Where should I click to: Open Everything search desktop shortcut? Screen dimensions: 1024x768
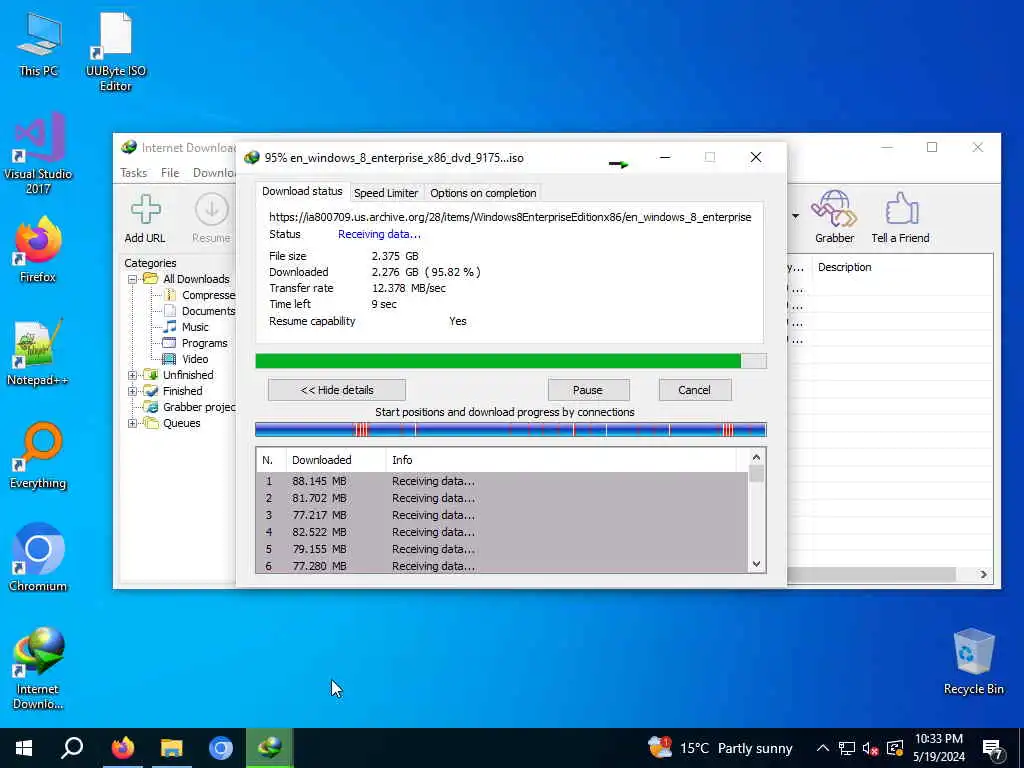point(38,456)
